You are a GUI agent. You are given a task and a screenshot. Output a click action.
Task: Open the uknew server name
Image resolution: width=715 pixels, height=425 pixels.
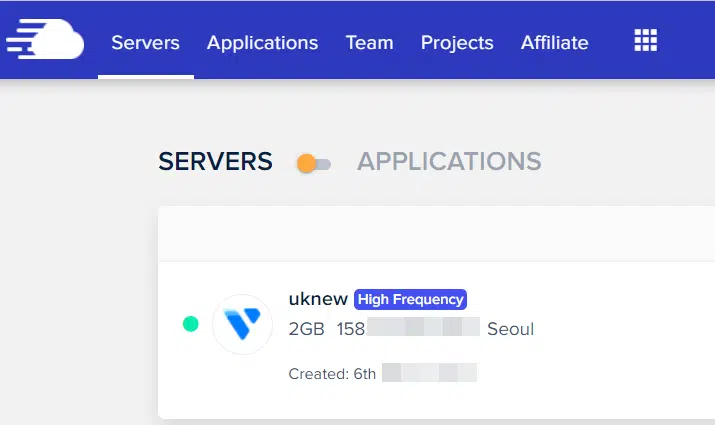[318, 299]
